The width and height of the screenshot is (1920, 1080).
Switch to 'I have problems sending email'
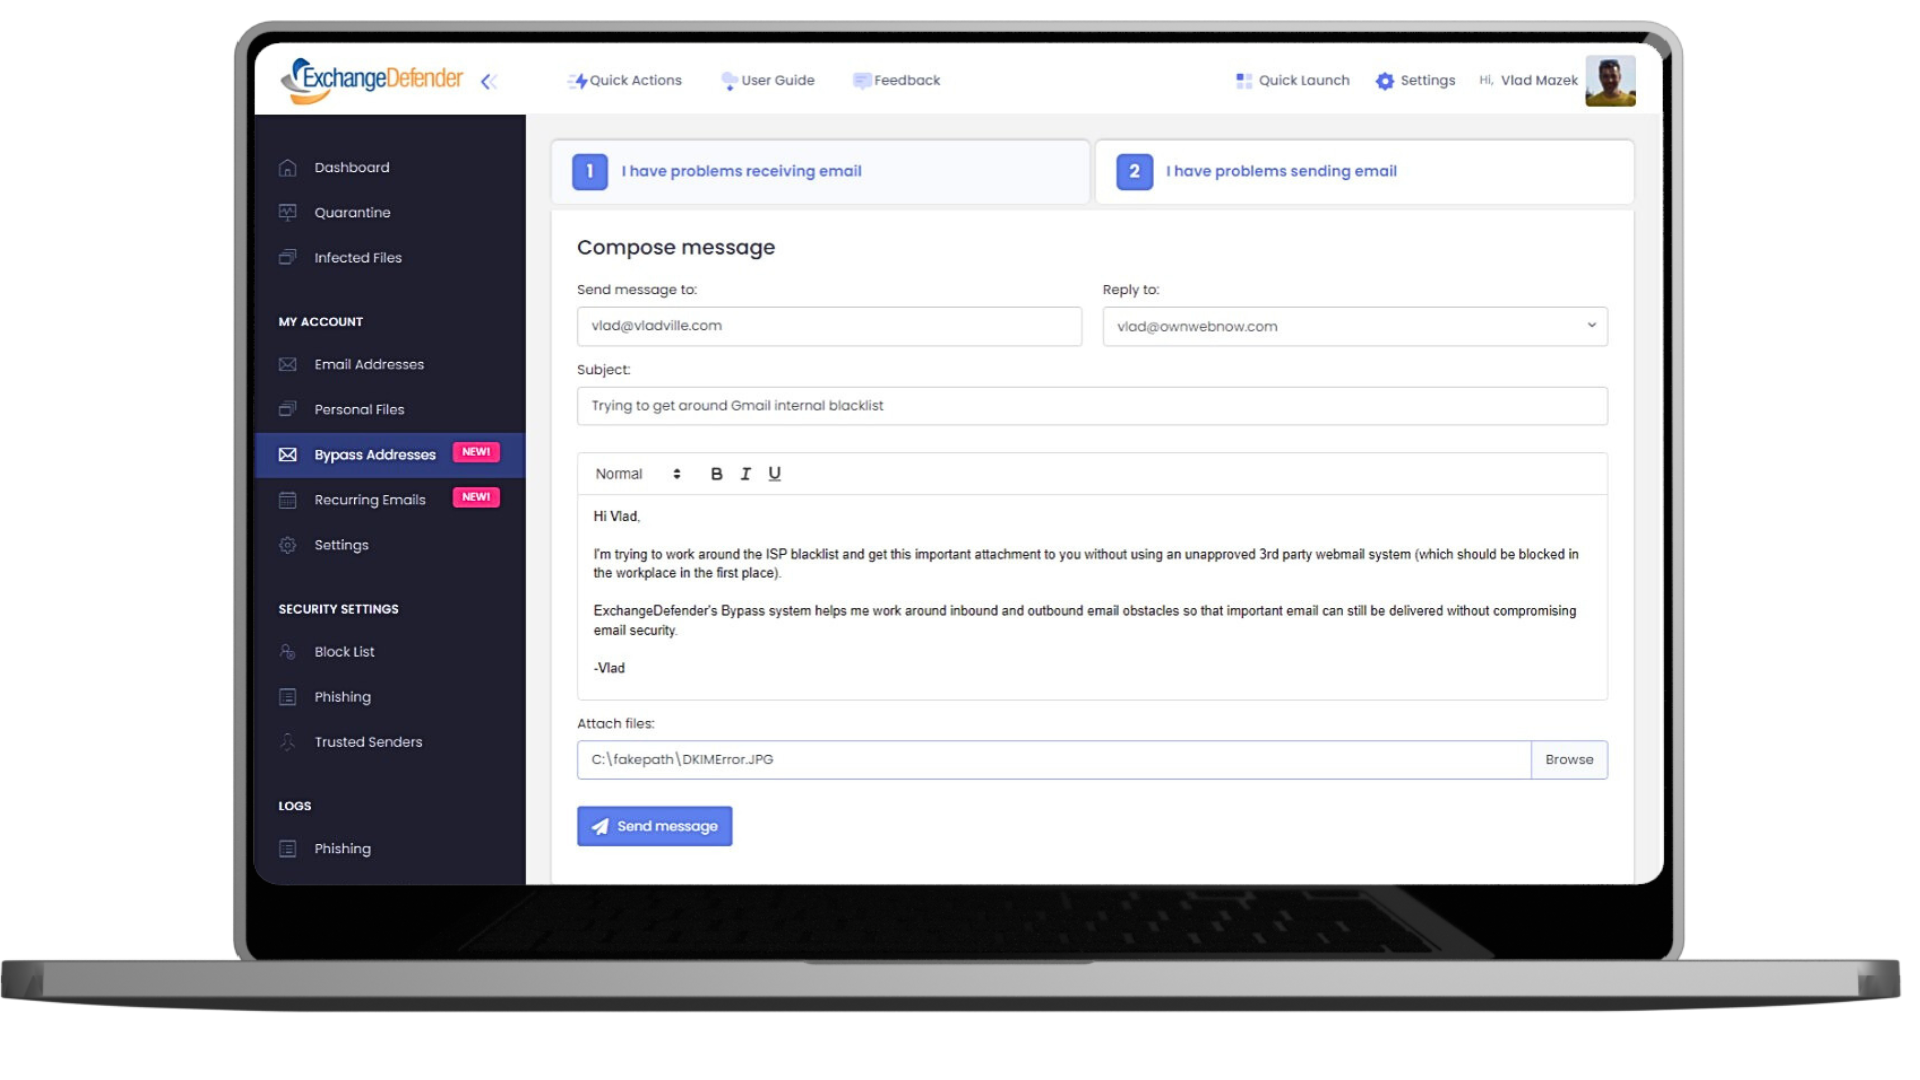click(1281, 171)
